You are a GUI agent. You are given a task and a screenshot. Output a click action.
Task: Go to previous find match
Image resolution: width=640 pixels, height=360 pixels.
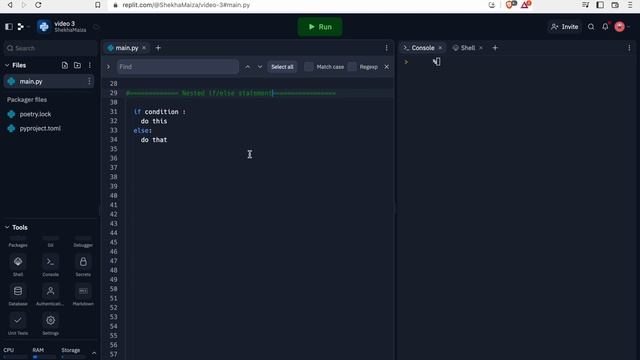pos(247,67)
